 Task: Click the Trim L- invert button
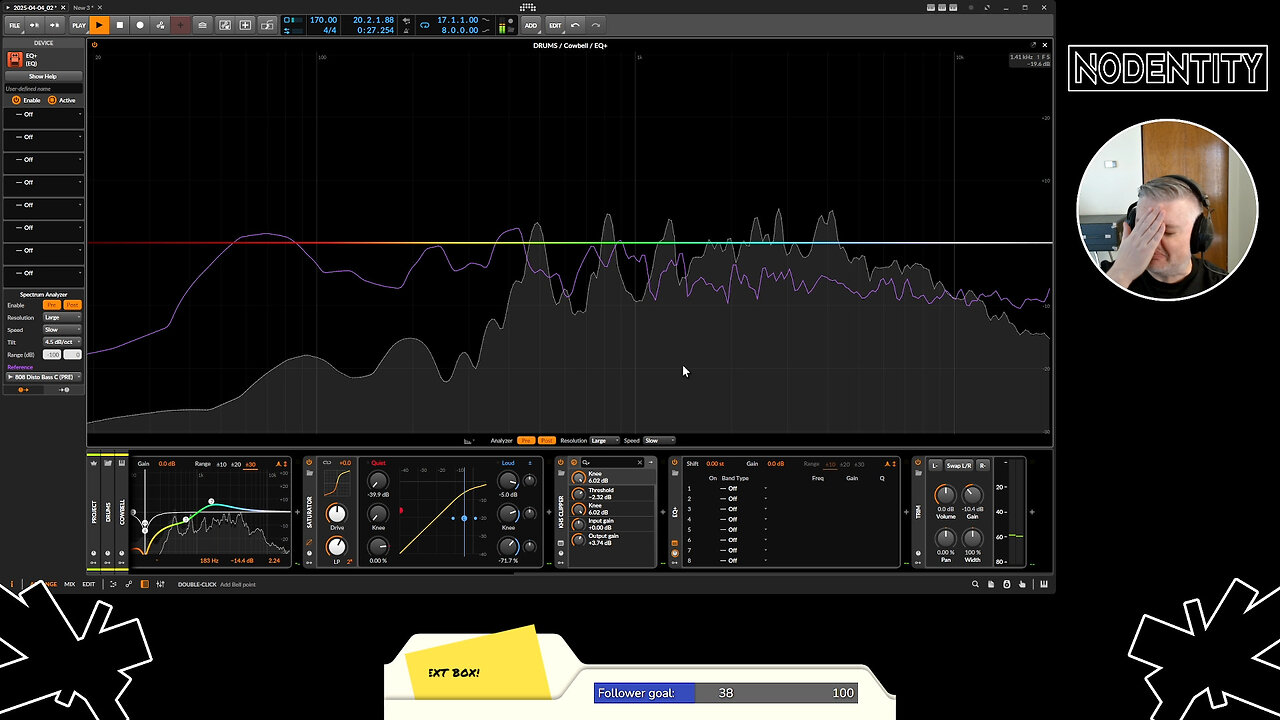(935, 465)
